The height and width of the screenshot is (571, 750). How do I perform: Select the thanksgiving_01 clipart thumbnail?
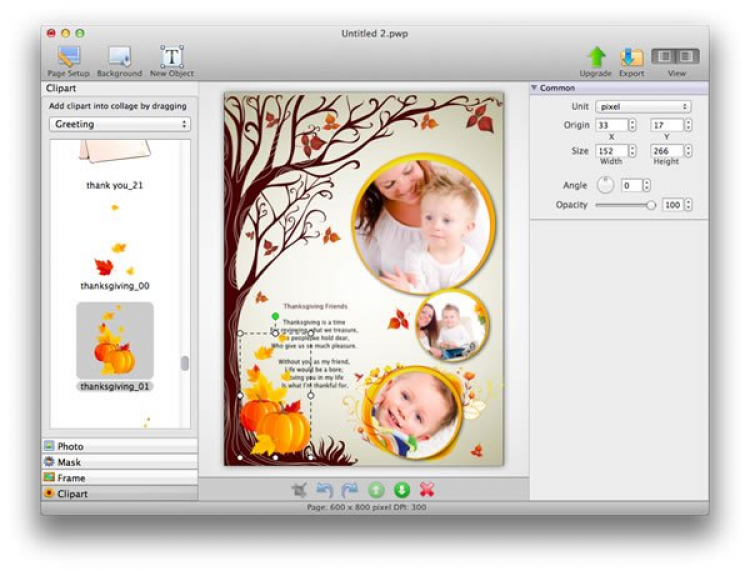(115, 341)
